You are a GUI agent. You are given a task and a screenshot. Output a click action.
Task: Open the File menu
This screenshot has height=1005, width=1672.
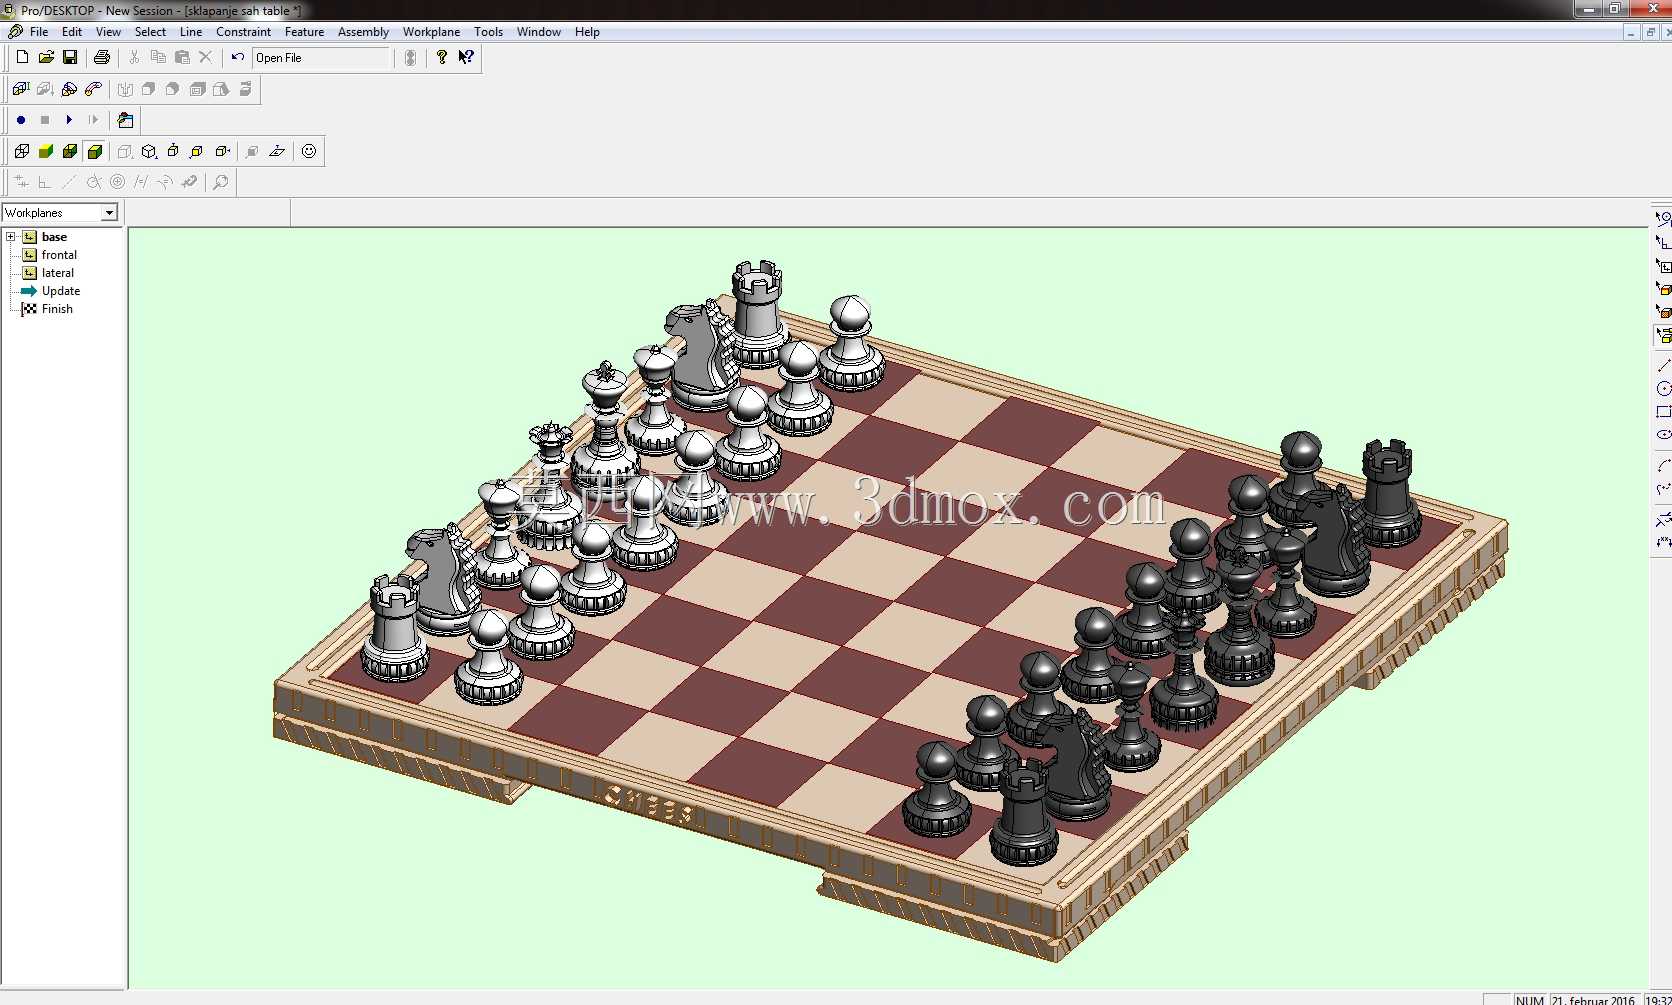(39, 32)
